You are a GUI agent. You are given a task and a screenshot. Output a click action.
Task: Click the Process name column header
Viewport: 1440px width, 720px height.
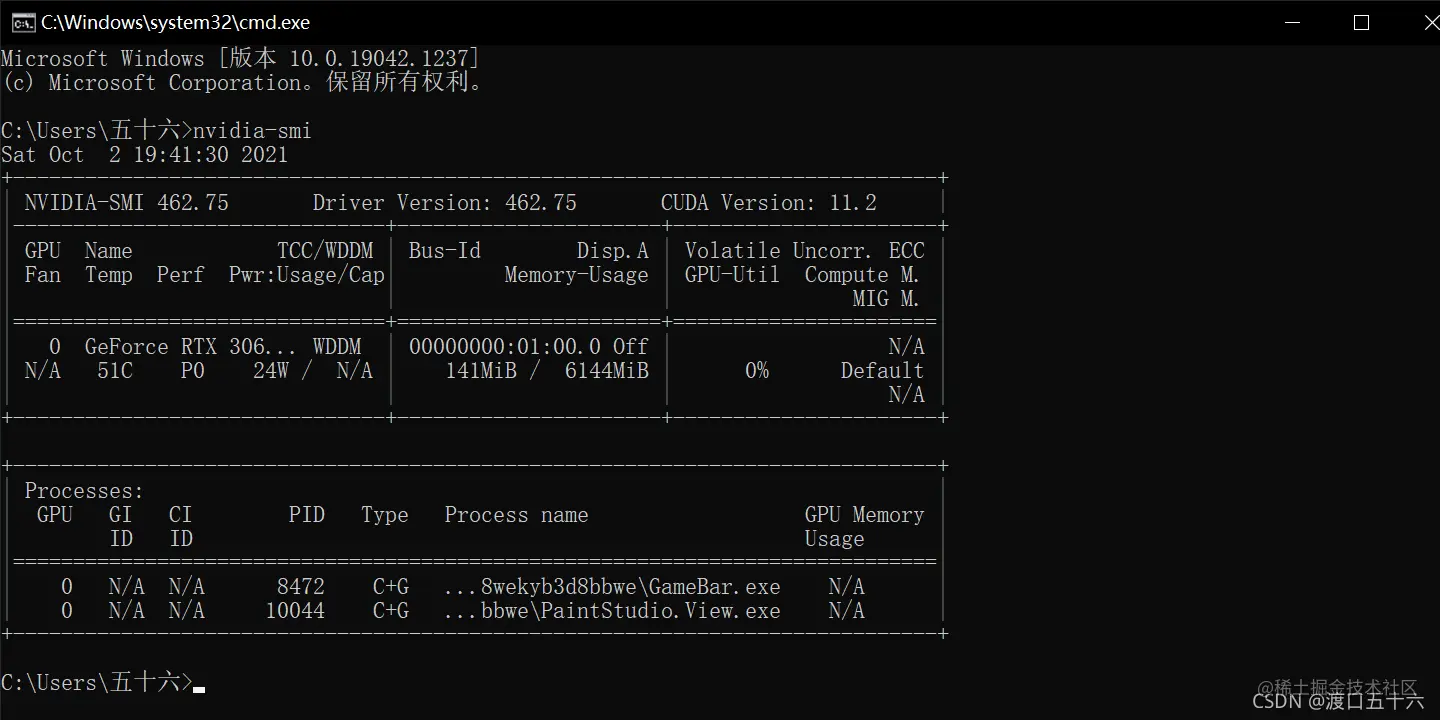tap(517, 515)
